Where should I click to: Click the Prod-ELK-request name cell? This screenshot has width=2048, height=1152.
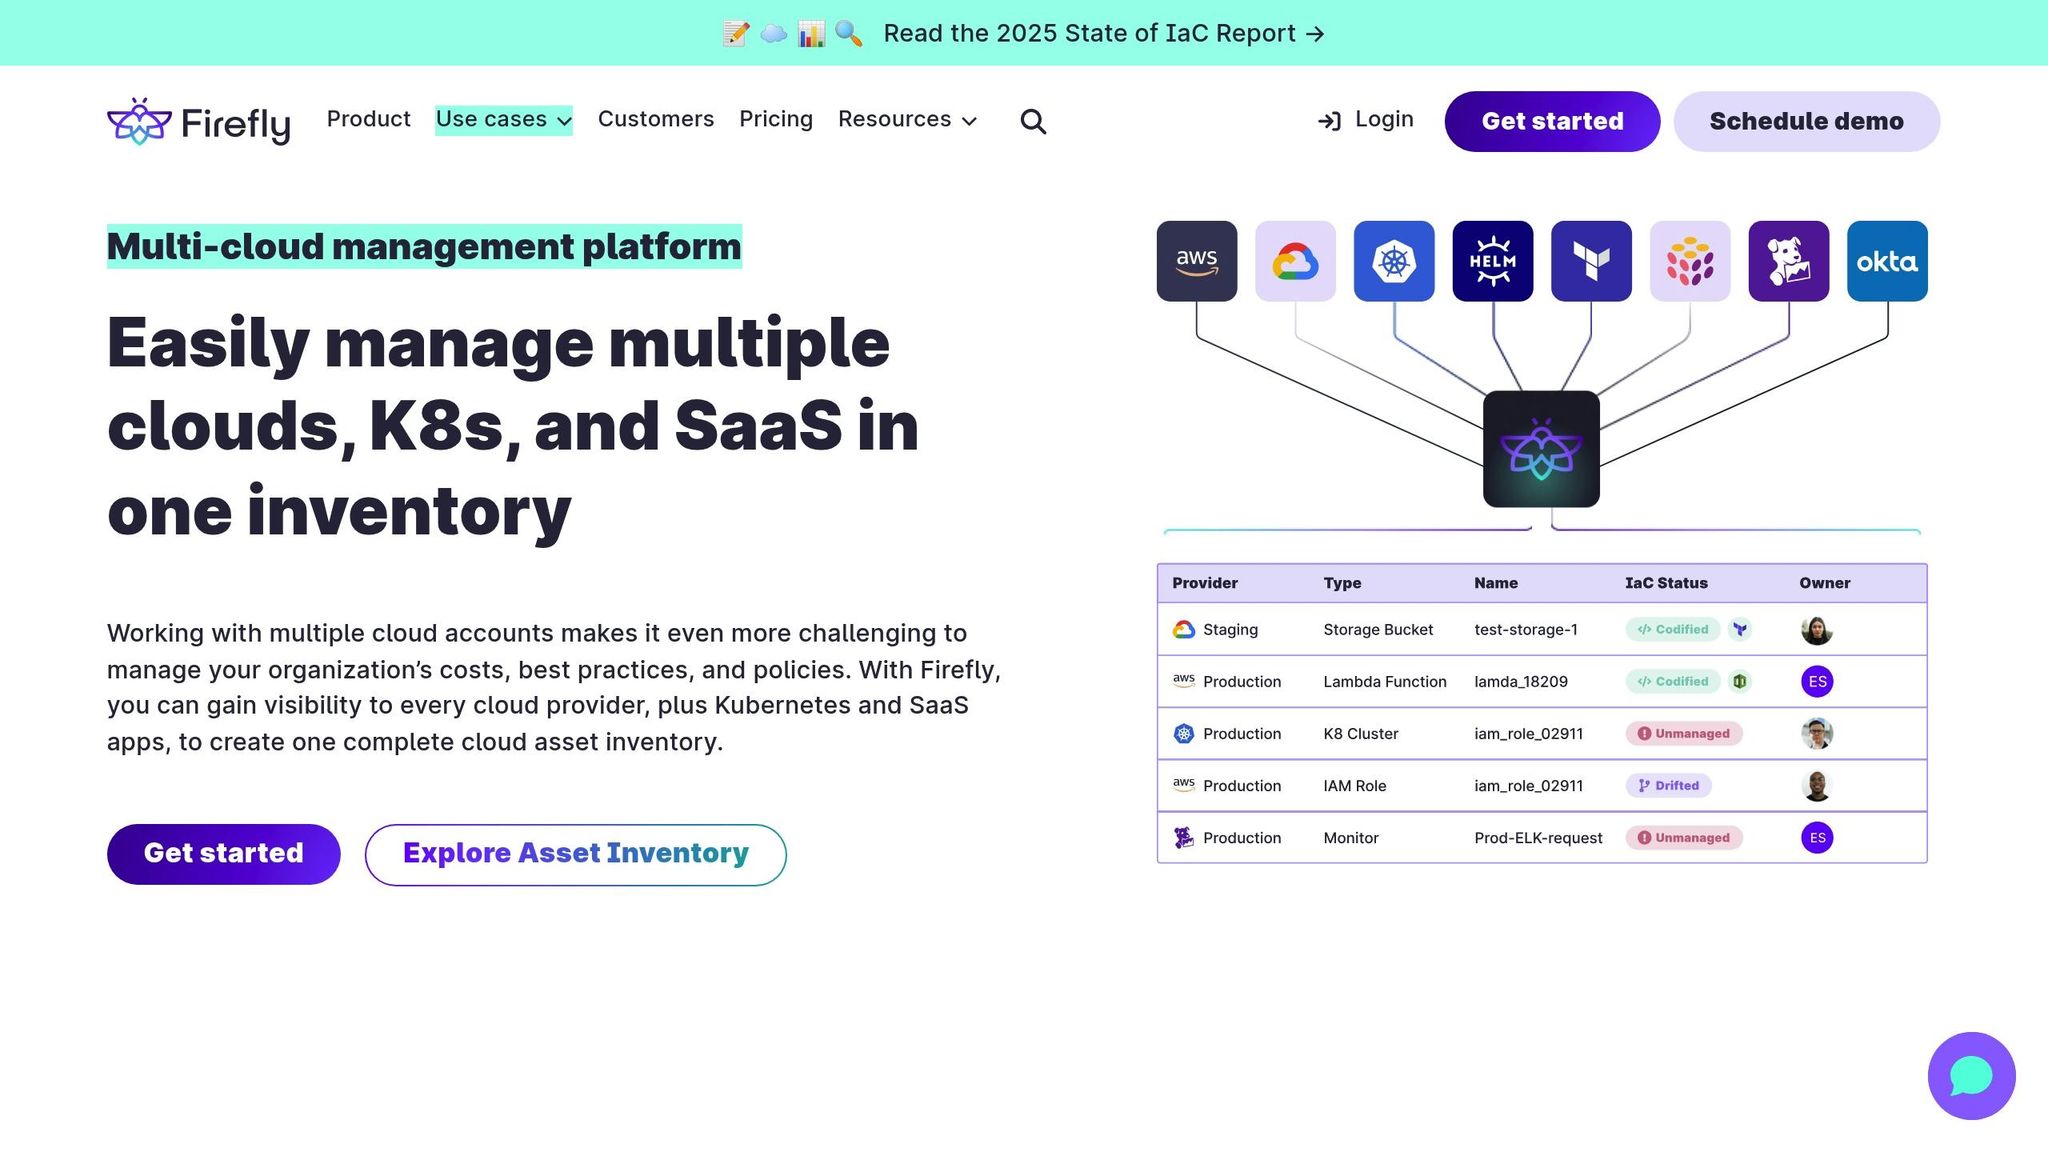tap(1538, 838)
